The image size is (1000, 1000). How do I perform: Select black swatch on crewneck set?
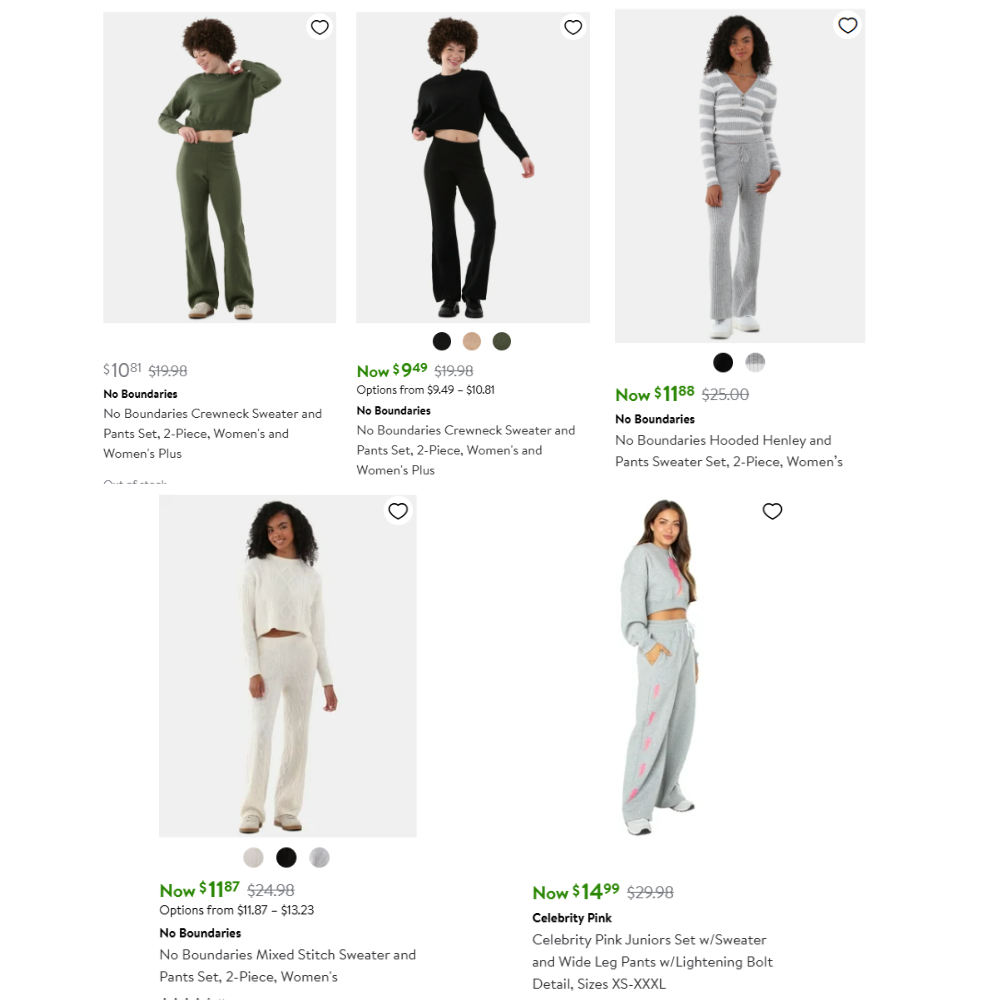(442, 341)
